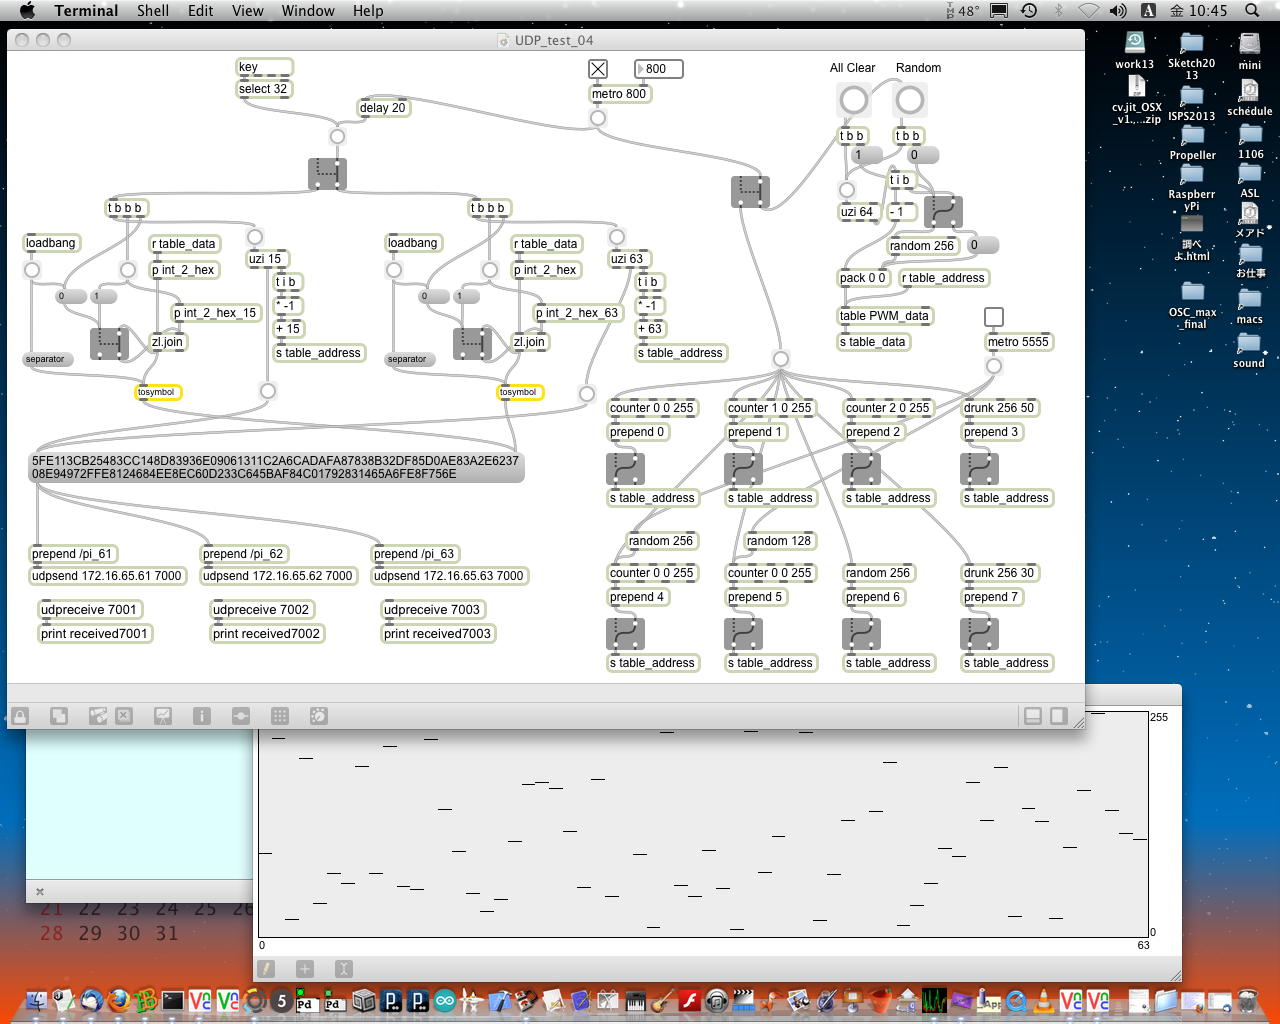Trigger the bang button below 'delay 20'

coord(337,136)
